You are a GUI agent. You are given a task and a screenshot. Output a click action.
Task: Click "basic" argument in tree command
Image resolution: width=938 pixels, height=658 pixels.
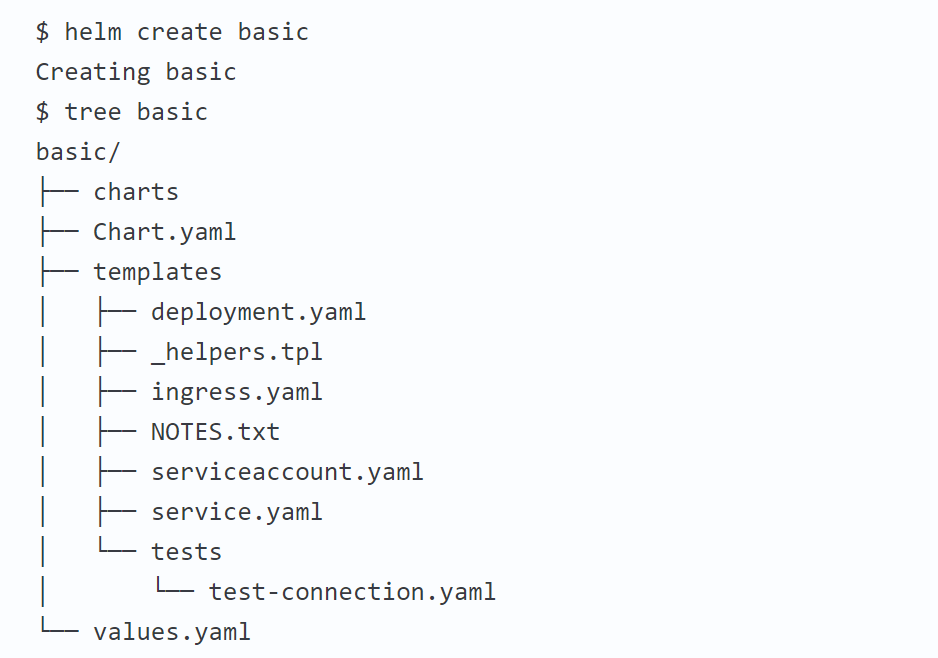point(172,111)
